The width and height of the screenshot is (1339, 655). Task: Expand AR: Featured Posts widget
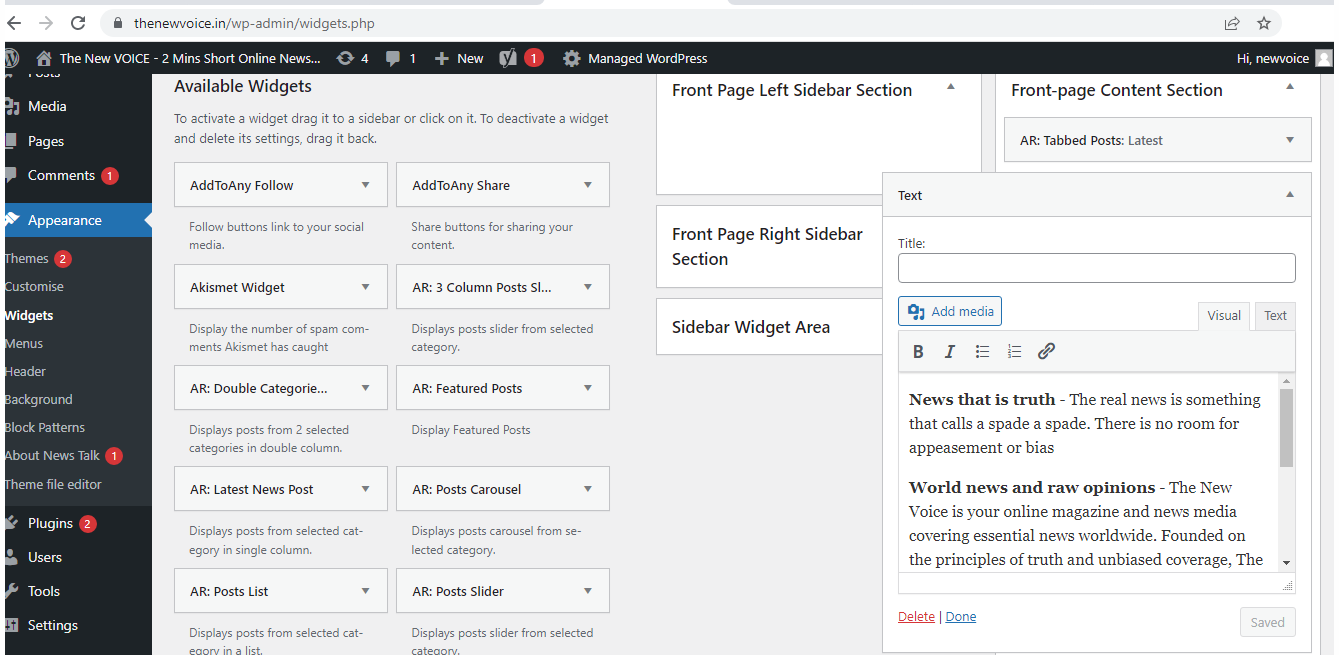(x=588, y=388)
